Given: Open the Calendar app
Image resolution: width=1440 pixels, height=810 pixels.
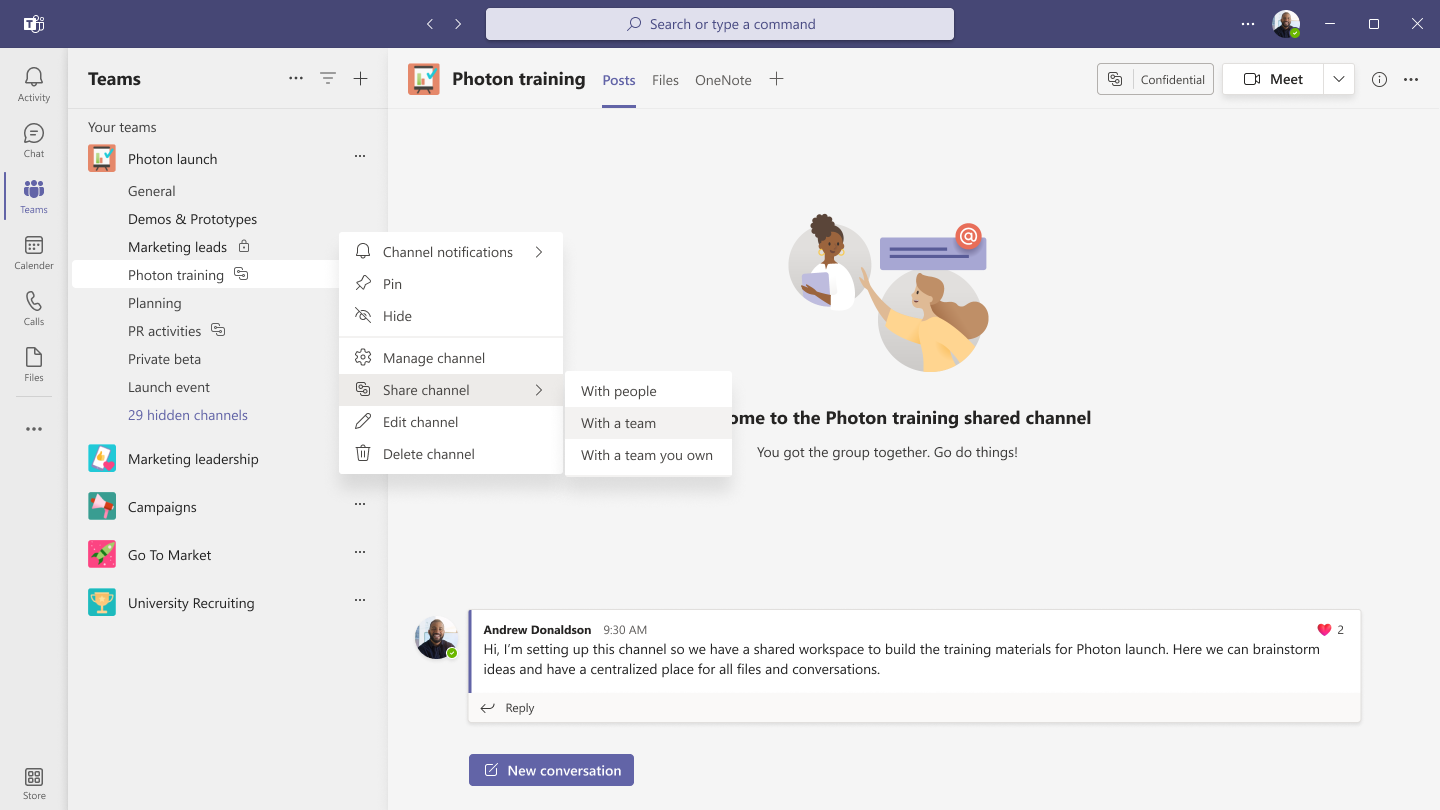Looking at the screenshot, I should [x=34, y=252].
